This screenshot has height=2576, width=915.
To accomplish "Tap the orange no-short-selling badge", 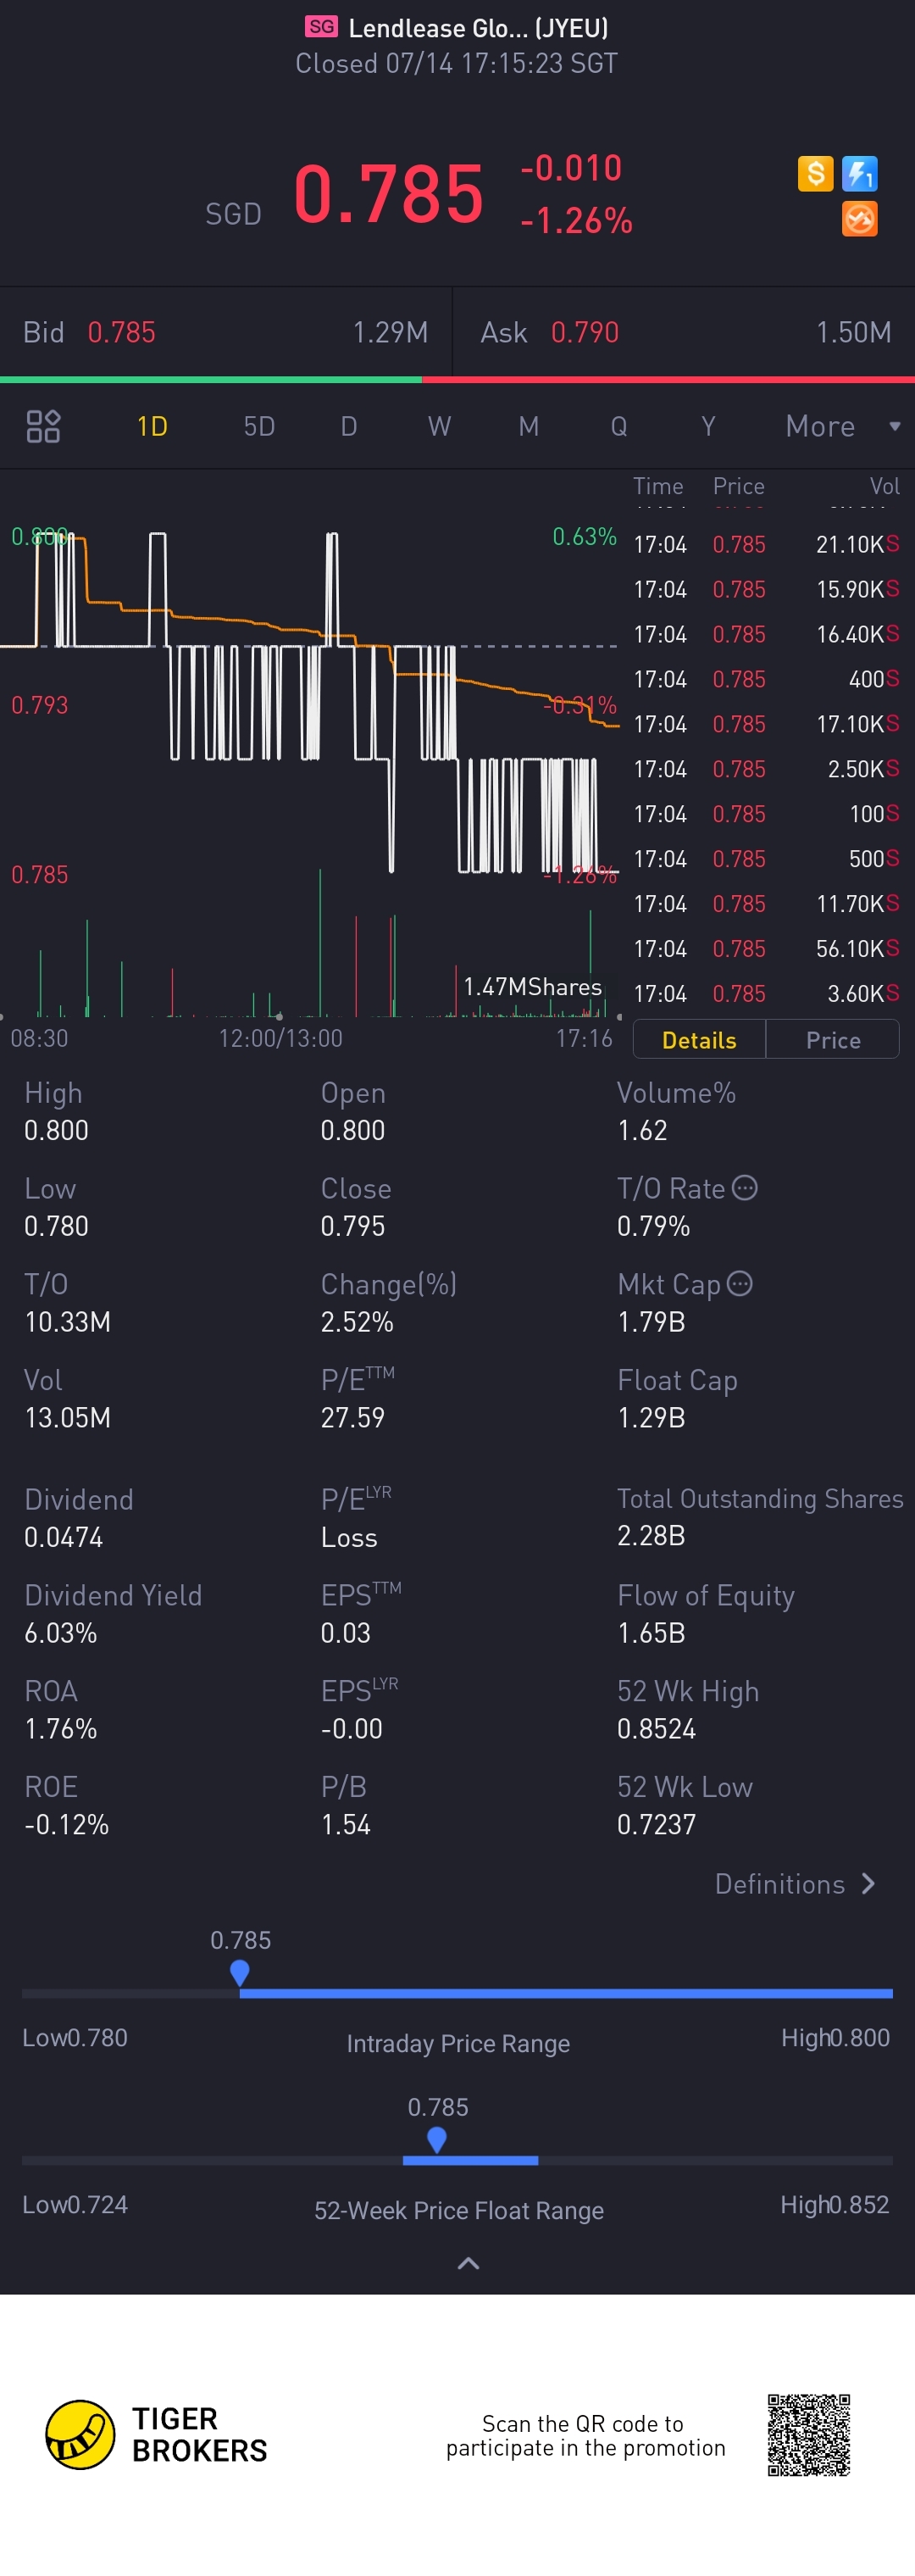I will tap(859, 219).
